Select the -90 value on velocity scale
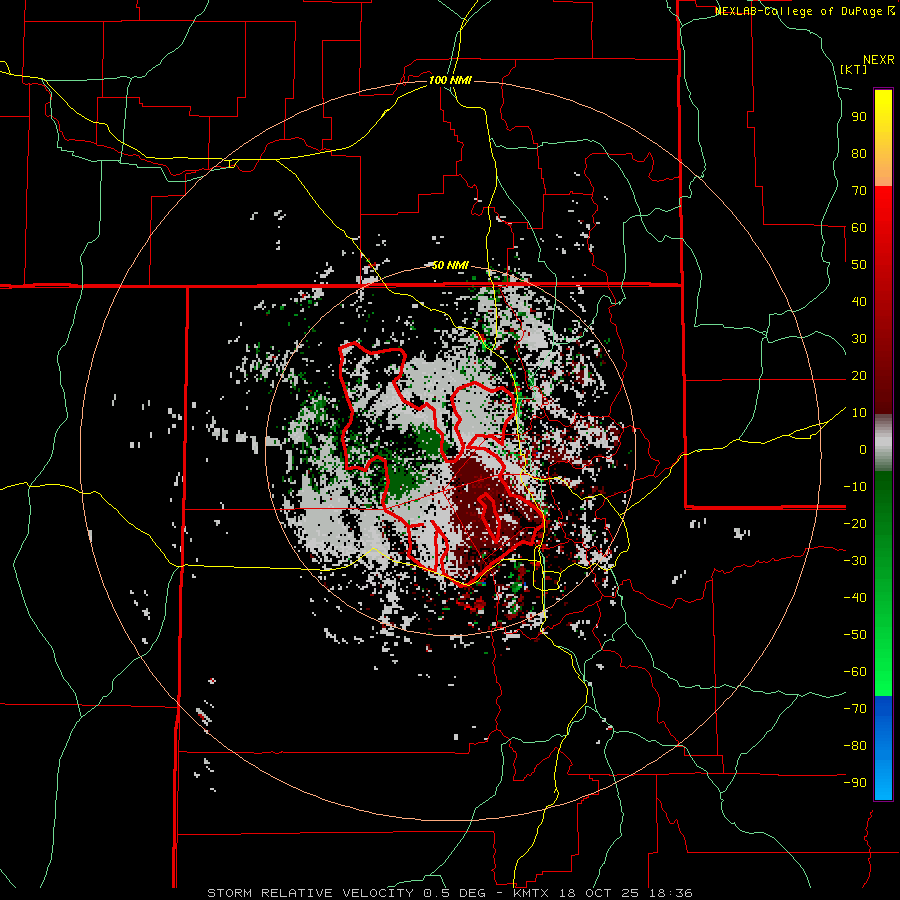This screenshot has width=900, height=900. (x=855, y=783)
